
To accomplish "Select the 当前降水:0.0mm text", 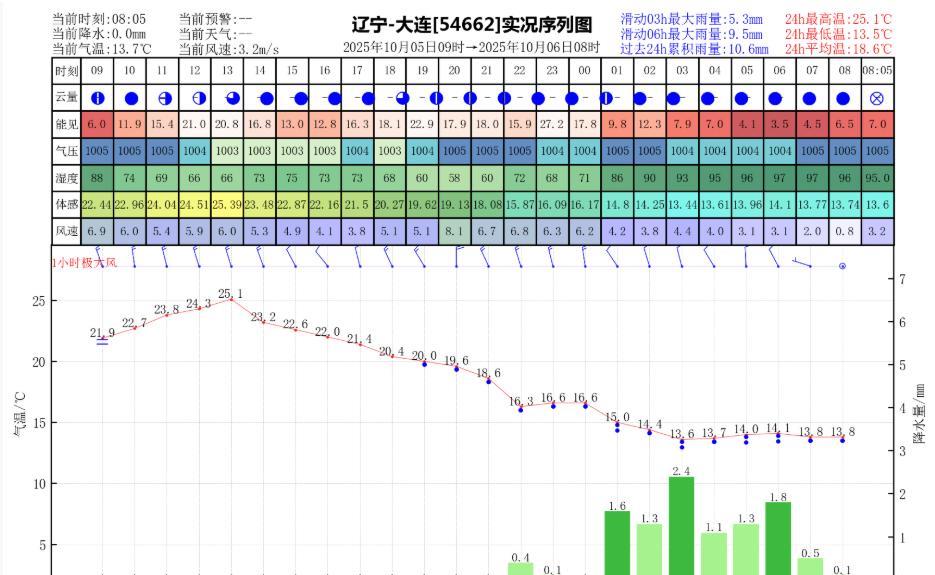I will click(99, 34).
